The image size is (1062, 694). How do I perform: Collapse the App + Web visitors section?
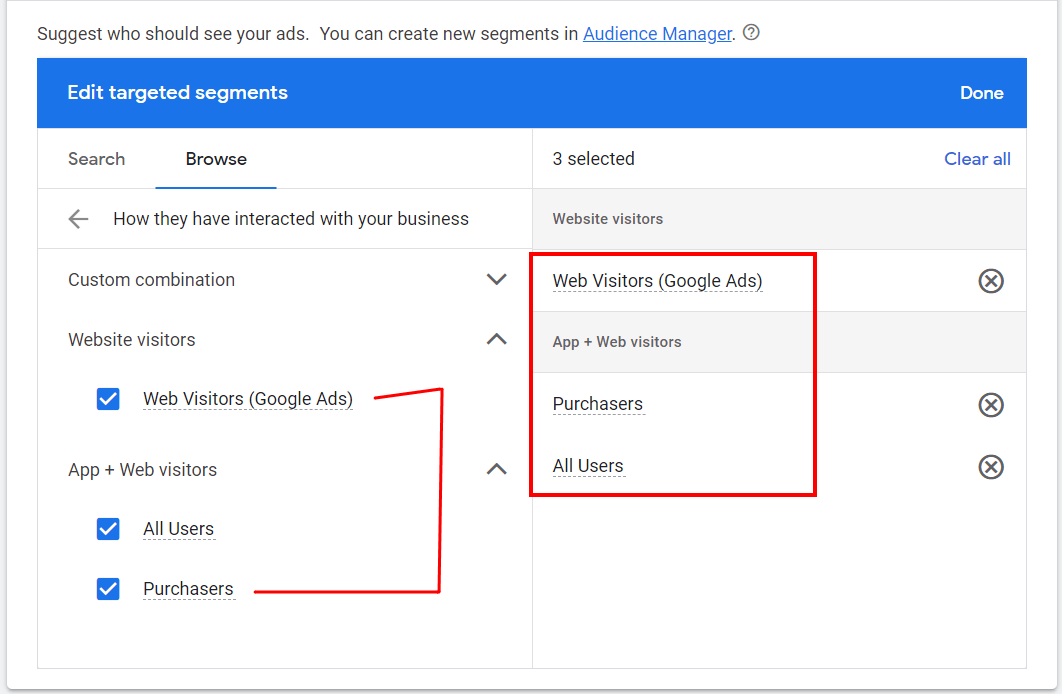[x=497, y=469]
